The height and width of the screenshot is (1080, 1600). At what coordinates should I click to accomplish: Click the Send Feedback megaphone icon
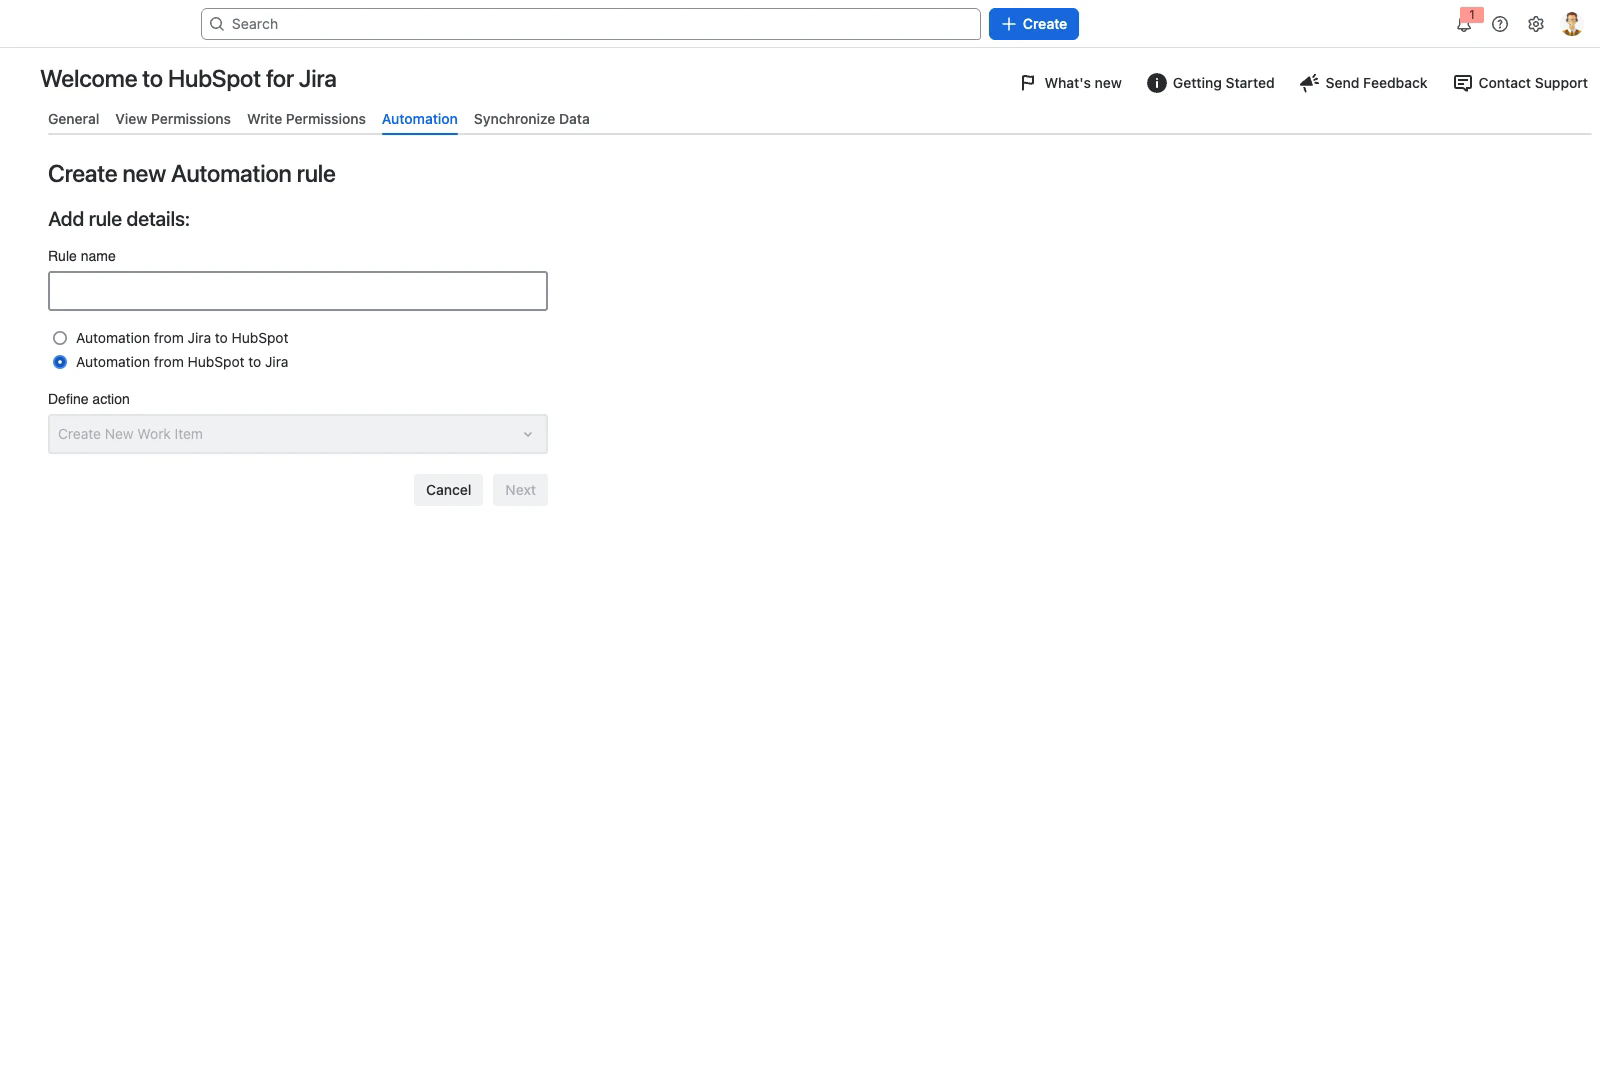[x=1309, y=83]
